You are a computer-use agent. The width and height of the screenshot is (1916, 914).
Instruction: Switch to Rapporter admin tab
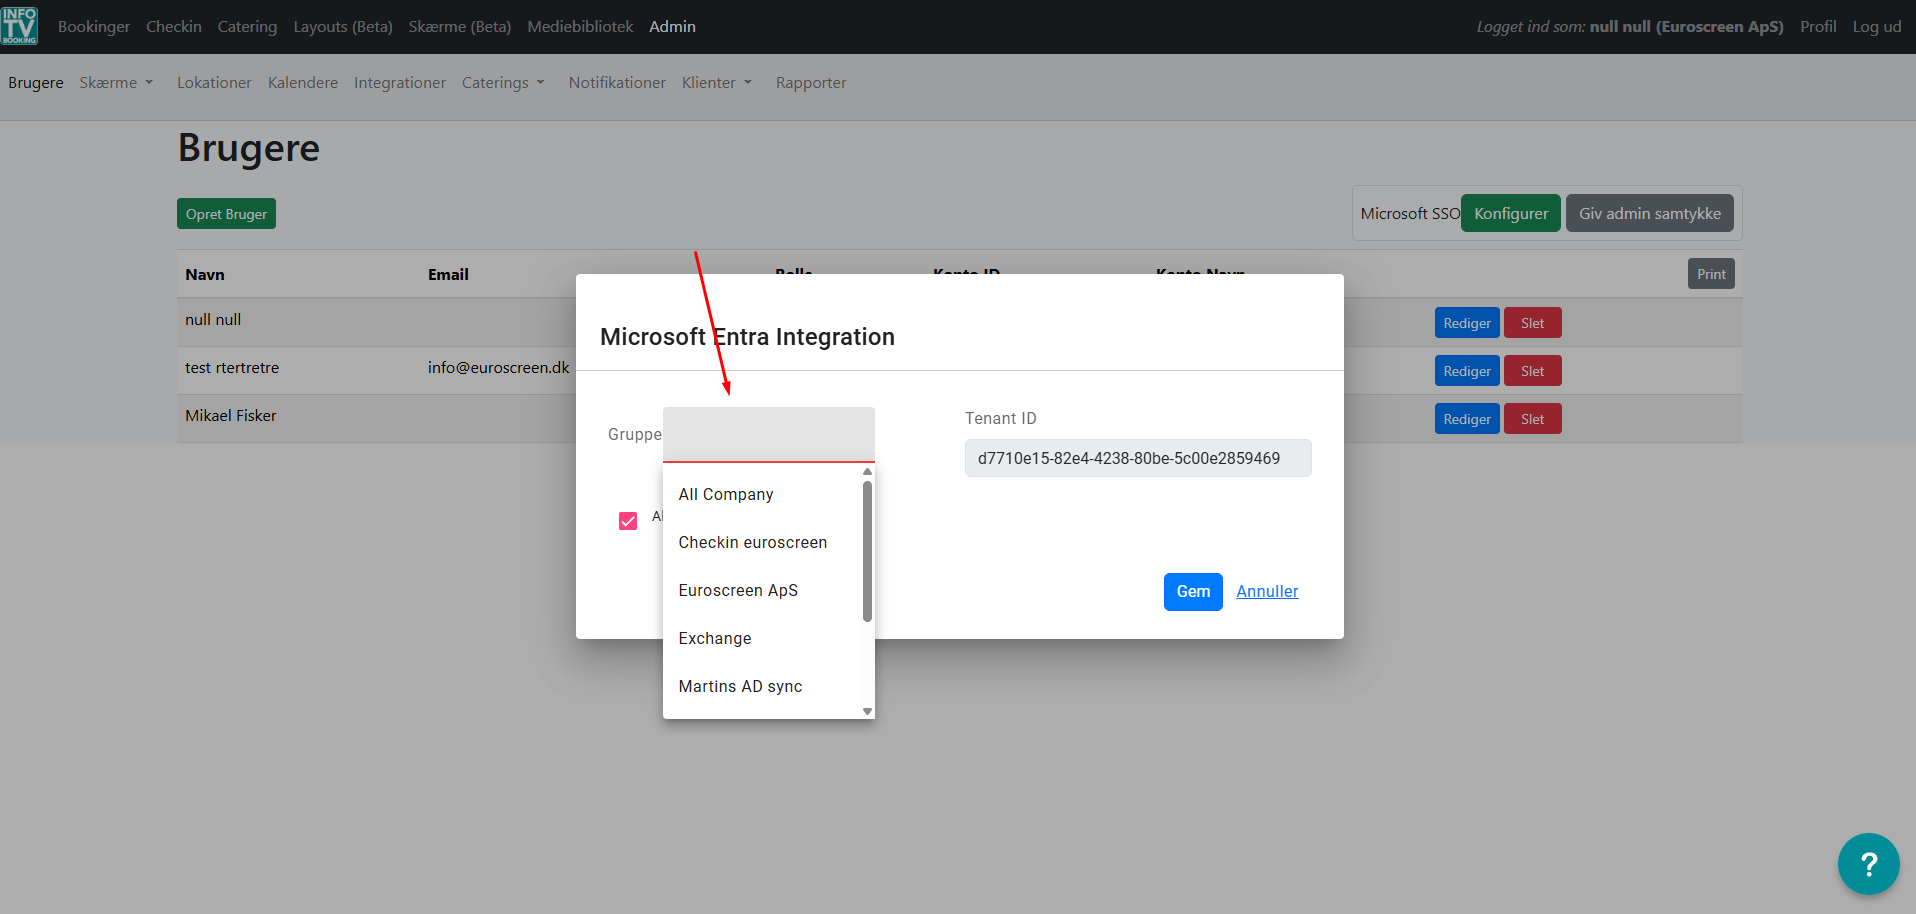point(811,82)
